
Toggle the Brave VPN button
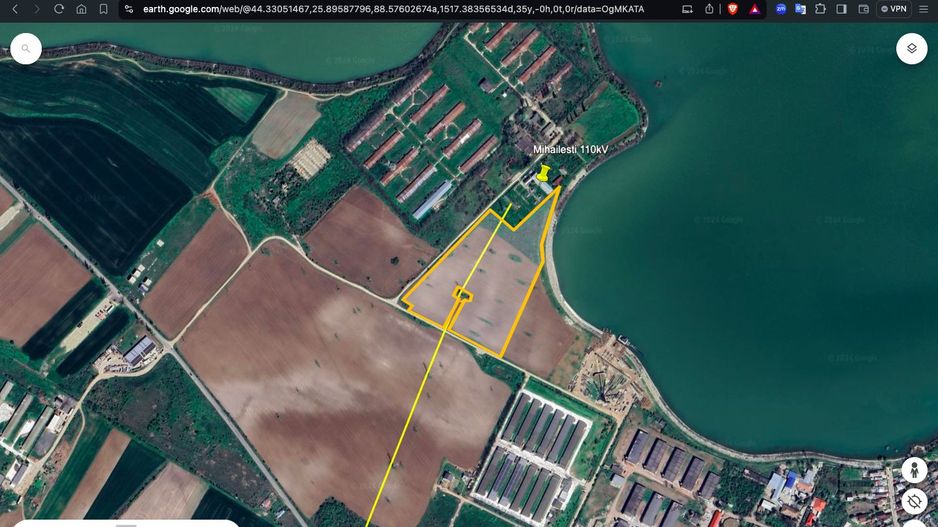pos(893,9)
